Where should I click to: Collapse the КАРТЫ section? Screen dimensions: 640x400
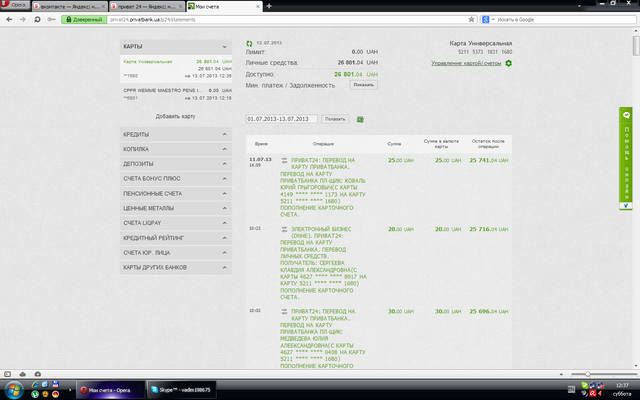(176, 47)
